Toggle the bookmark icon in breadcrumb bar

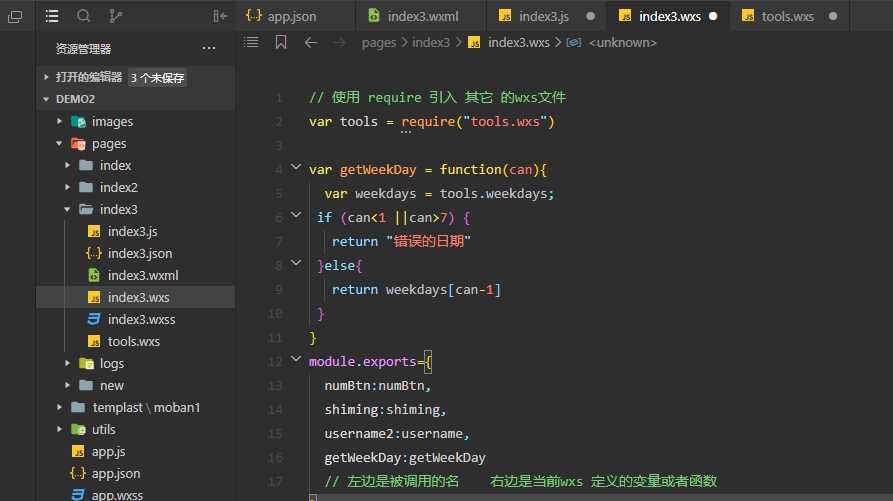(x=281, y=42)
